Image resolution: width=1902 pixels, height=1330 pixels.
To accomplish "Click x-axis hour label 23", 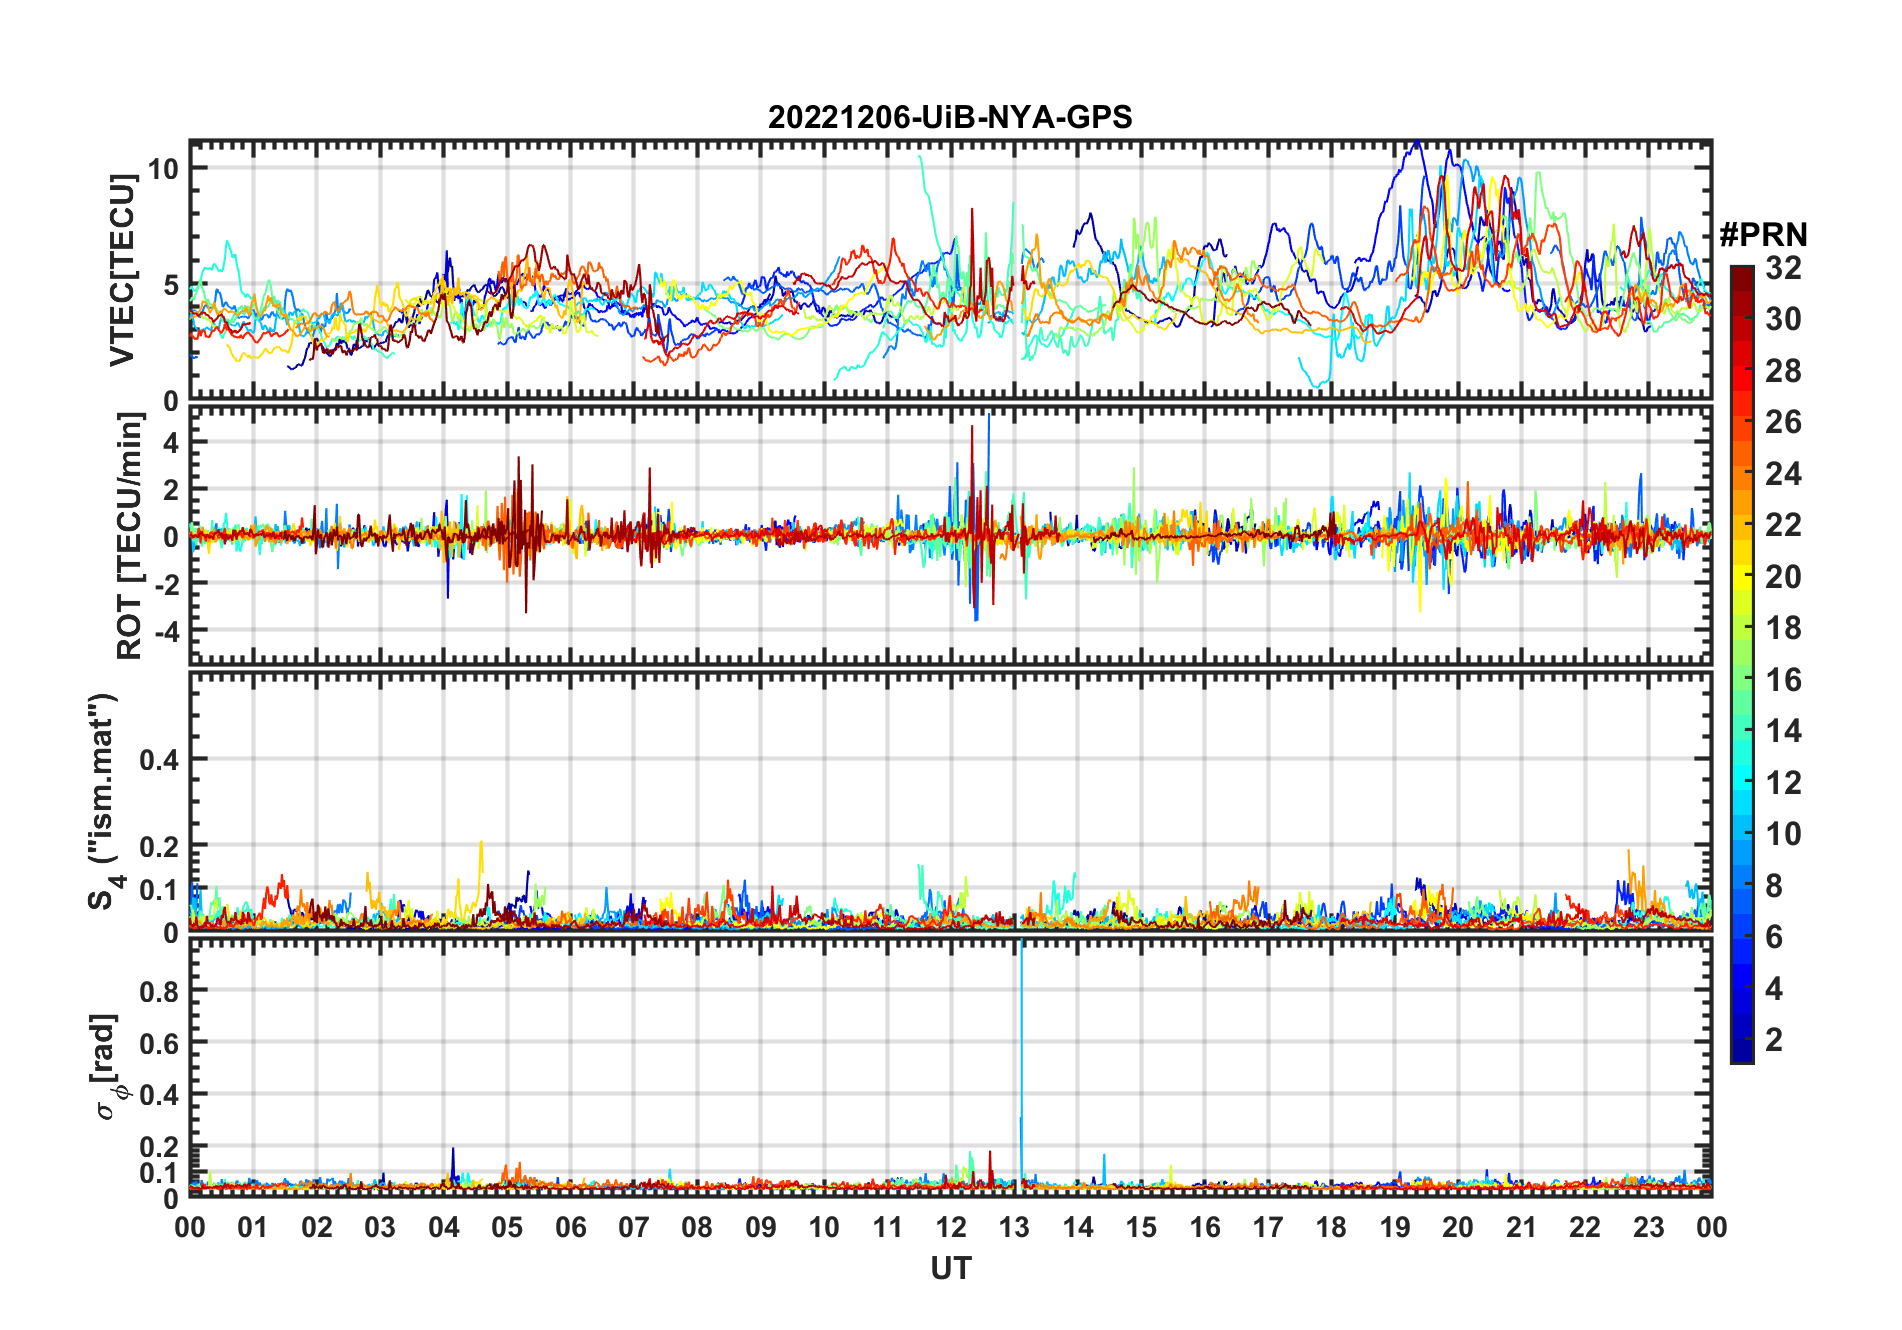I will [1648, 1227].
